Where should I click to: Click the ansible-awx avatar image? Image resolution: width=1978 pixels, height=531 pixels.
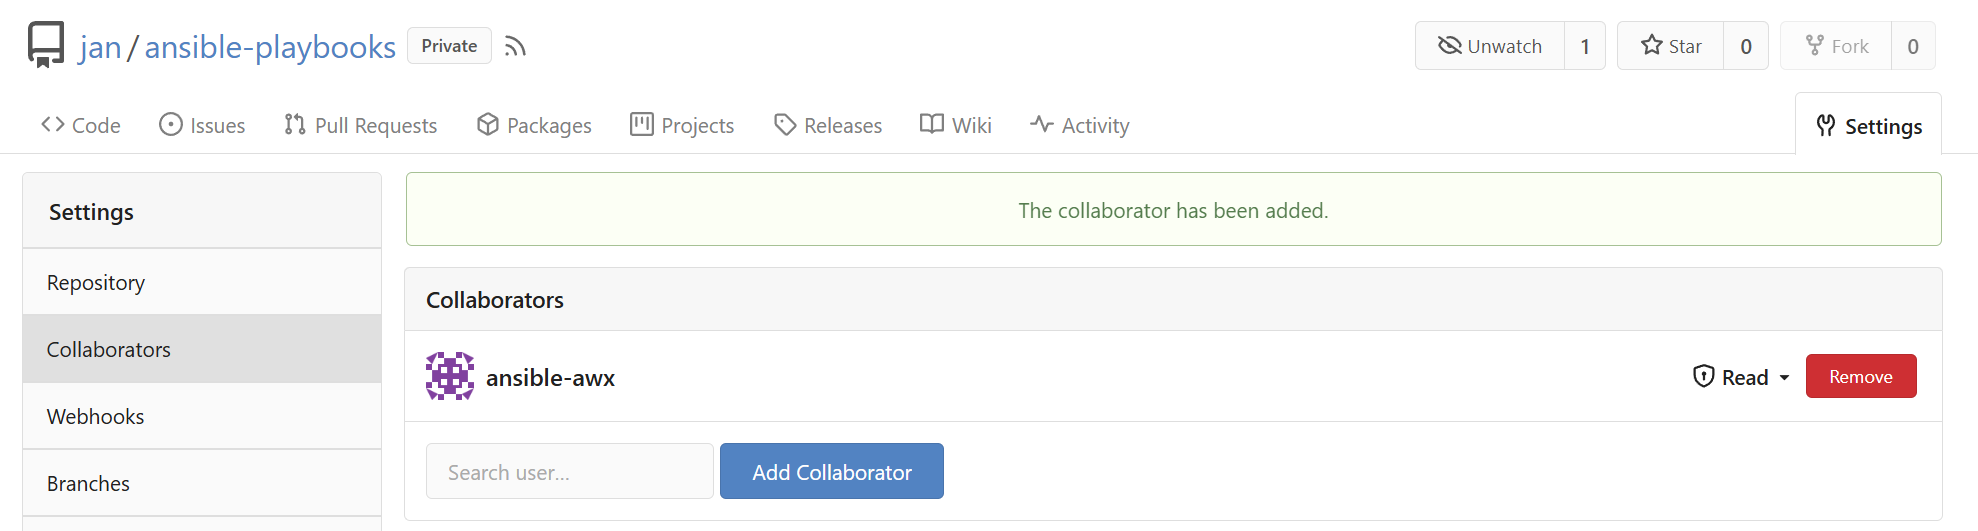[x=450, y=377]
